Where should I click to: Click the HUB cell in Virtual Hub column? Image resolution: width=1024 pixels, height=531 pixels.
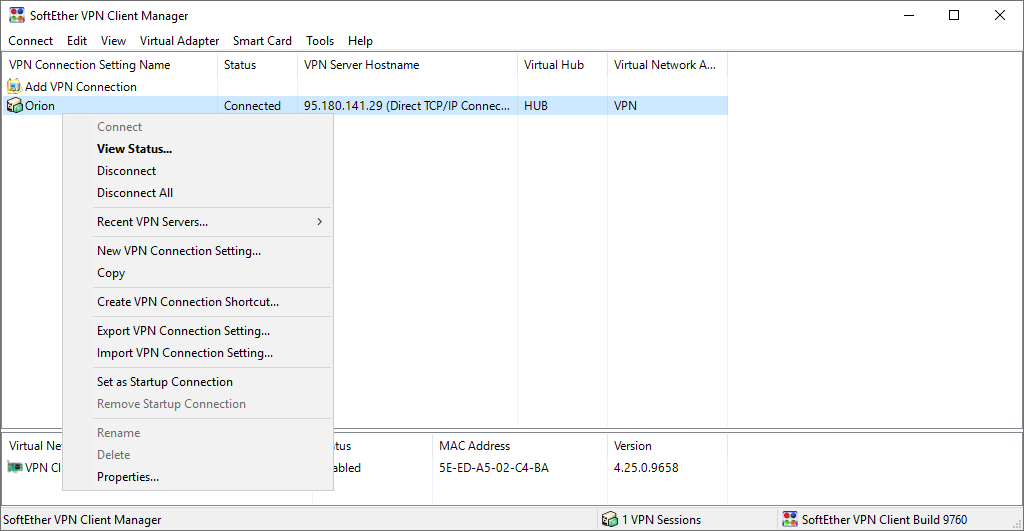click(x=536, y=106)
